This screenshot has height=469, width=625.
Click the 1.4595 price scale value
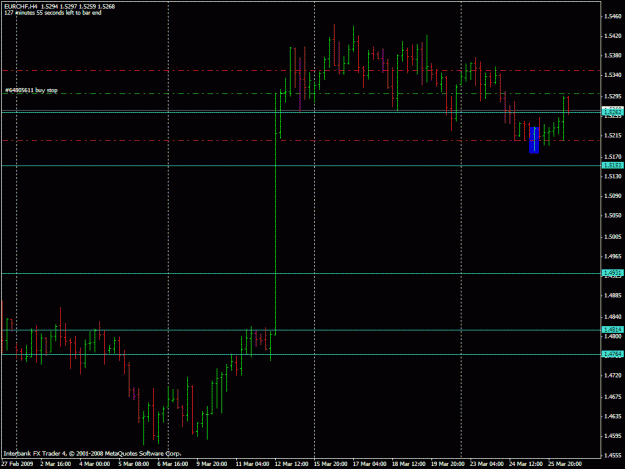coord(613,436)
